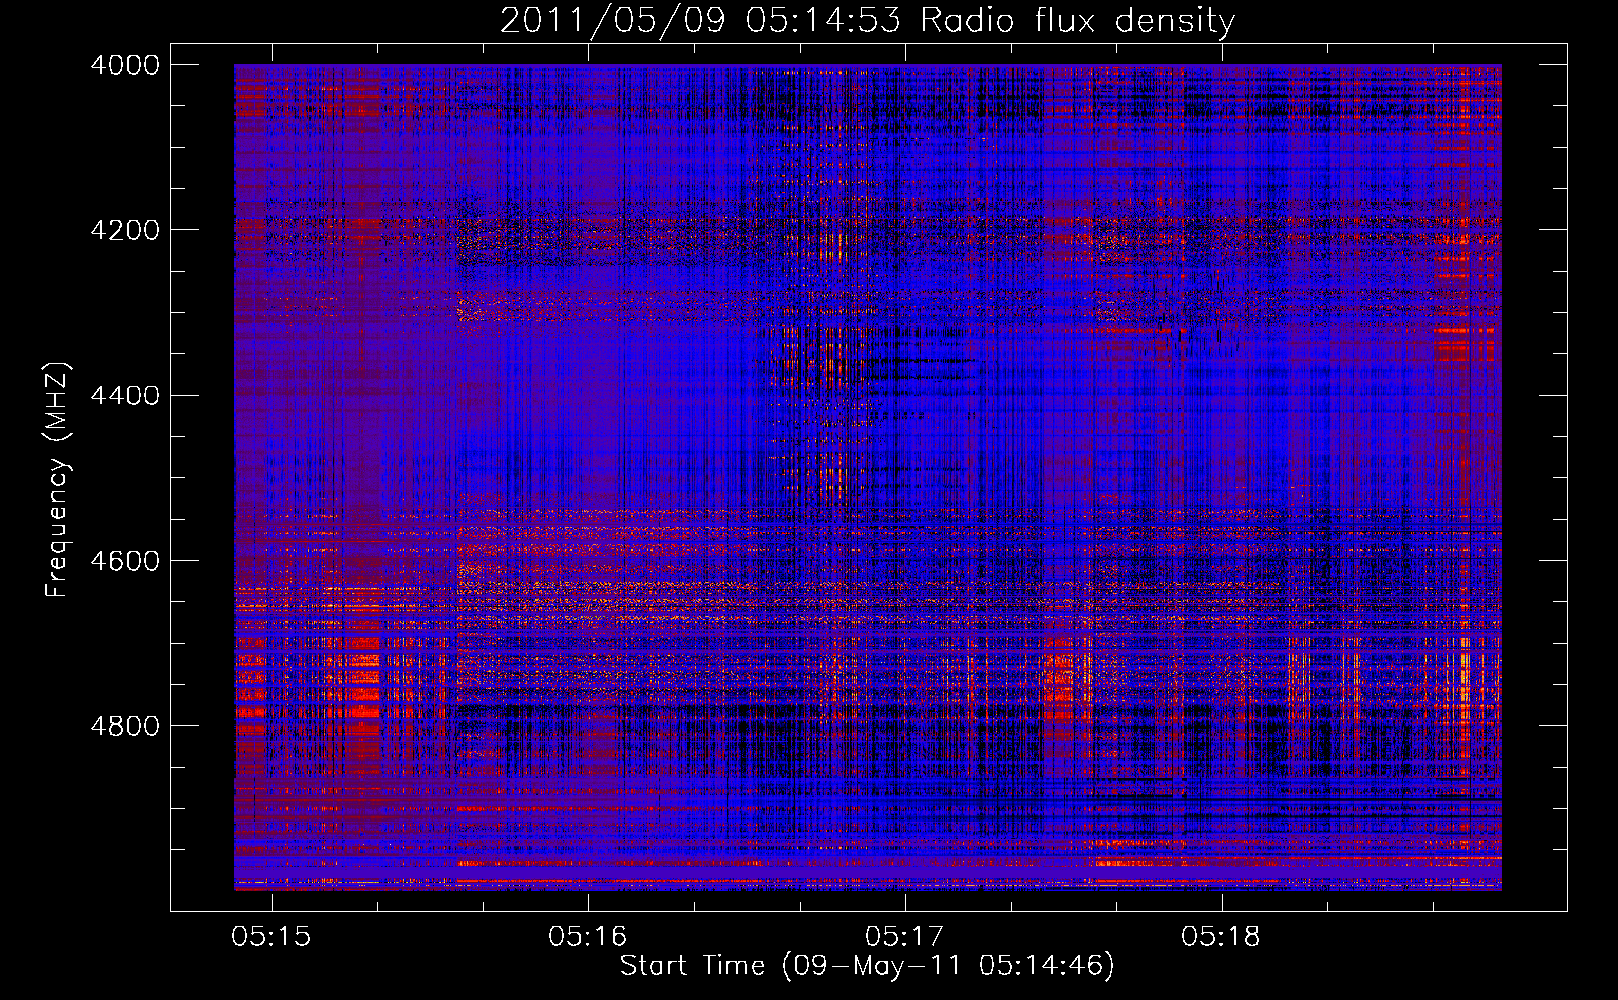Image resolution: width=1618 pixels, height=1000 pixels.
Task: Click the 05:16 time tick label
Action: point(588,937)
